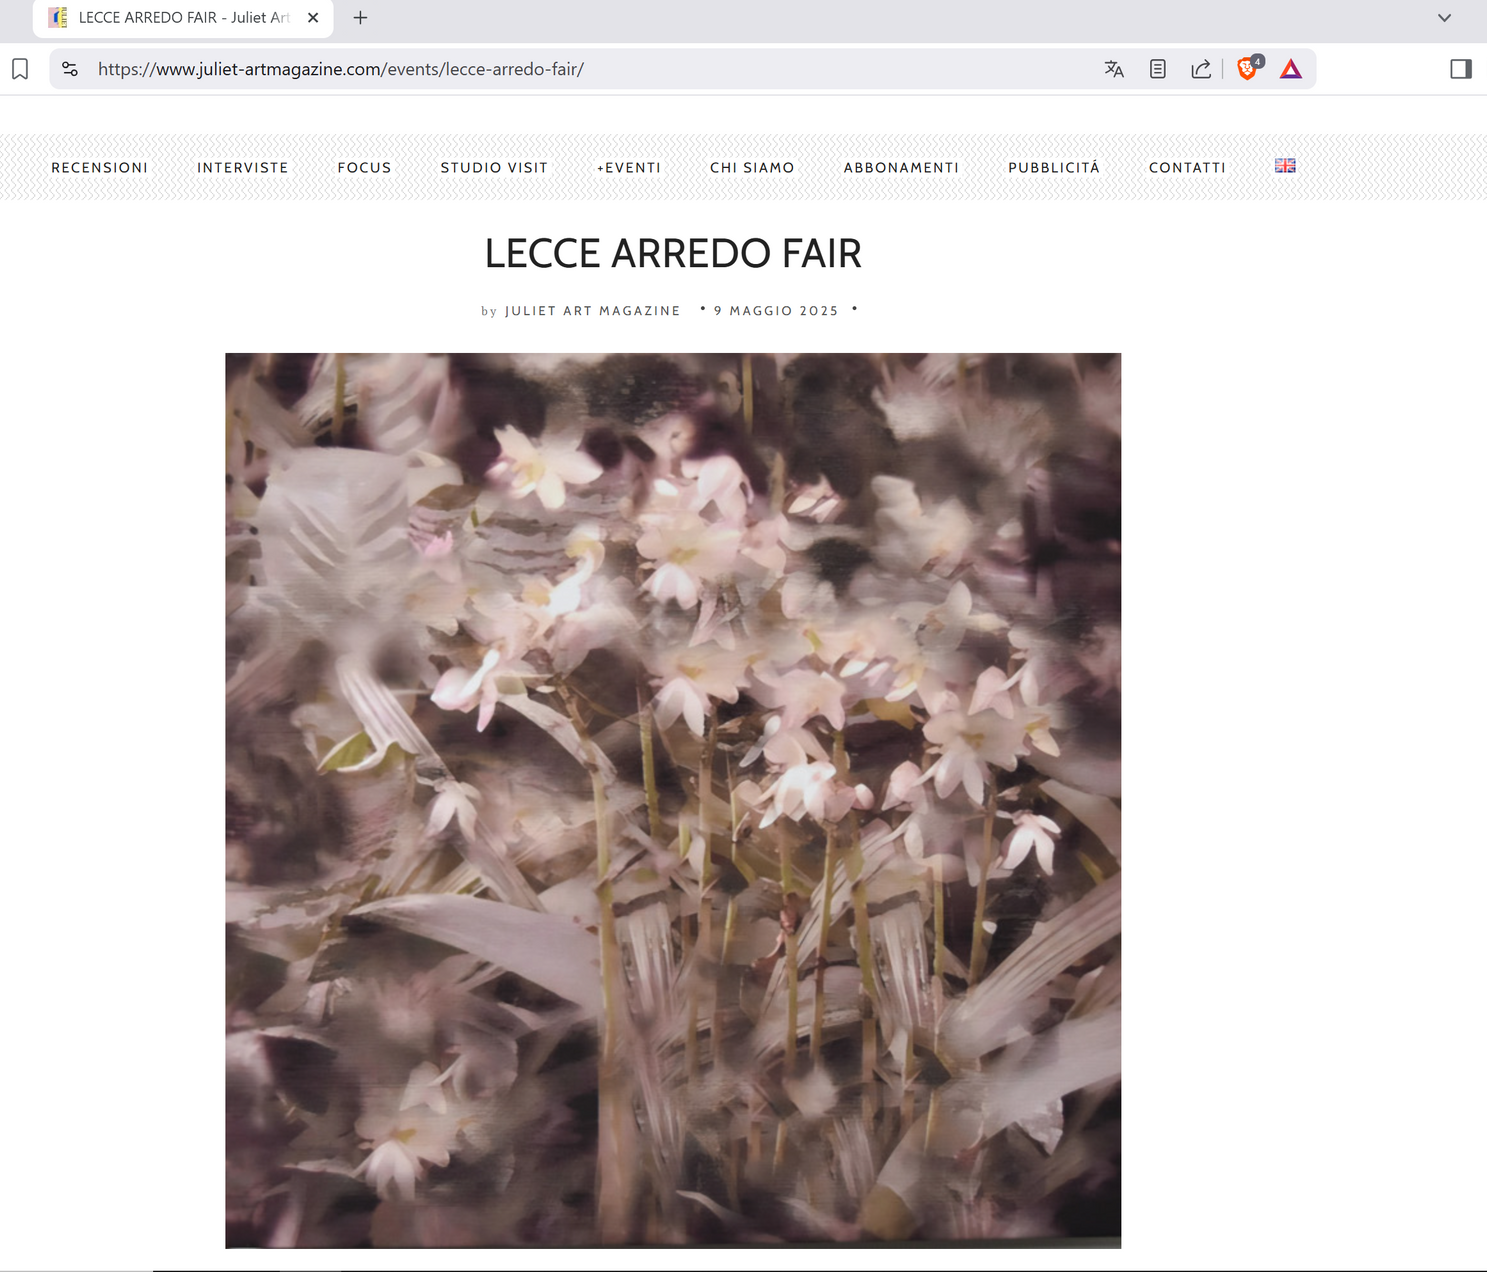The image size is (1487, 1272).
Task: Open the INTERVISTE menu item
Action: click(x=243, y=168)
